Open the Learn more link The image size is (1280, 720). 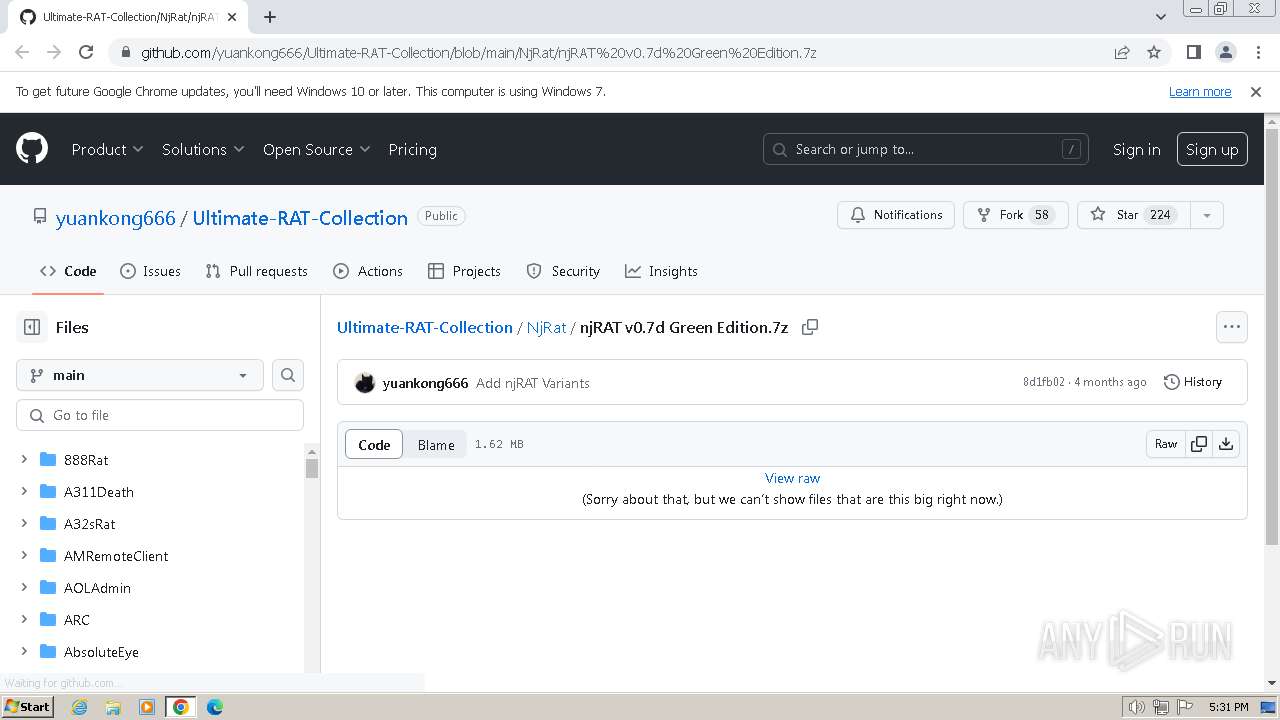pyautogui.click(x=1200, y=91)
